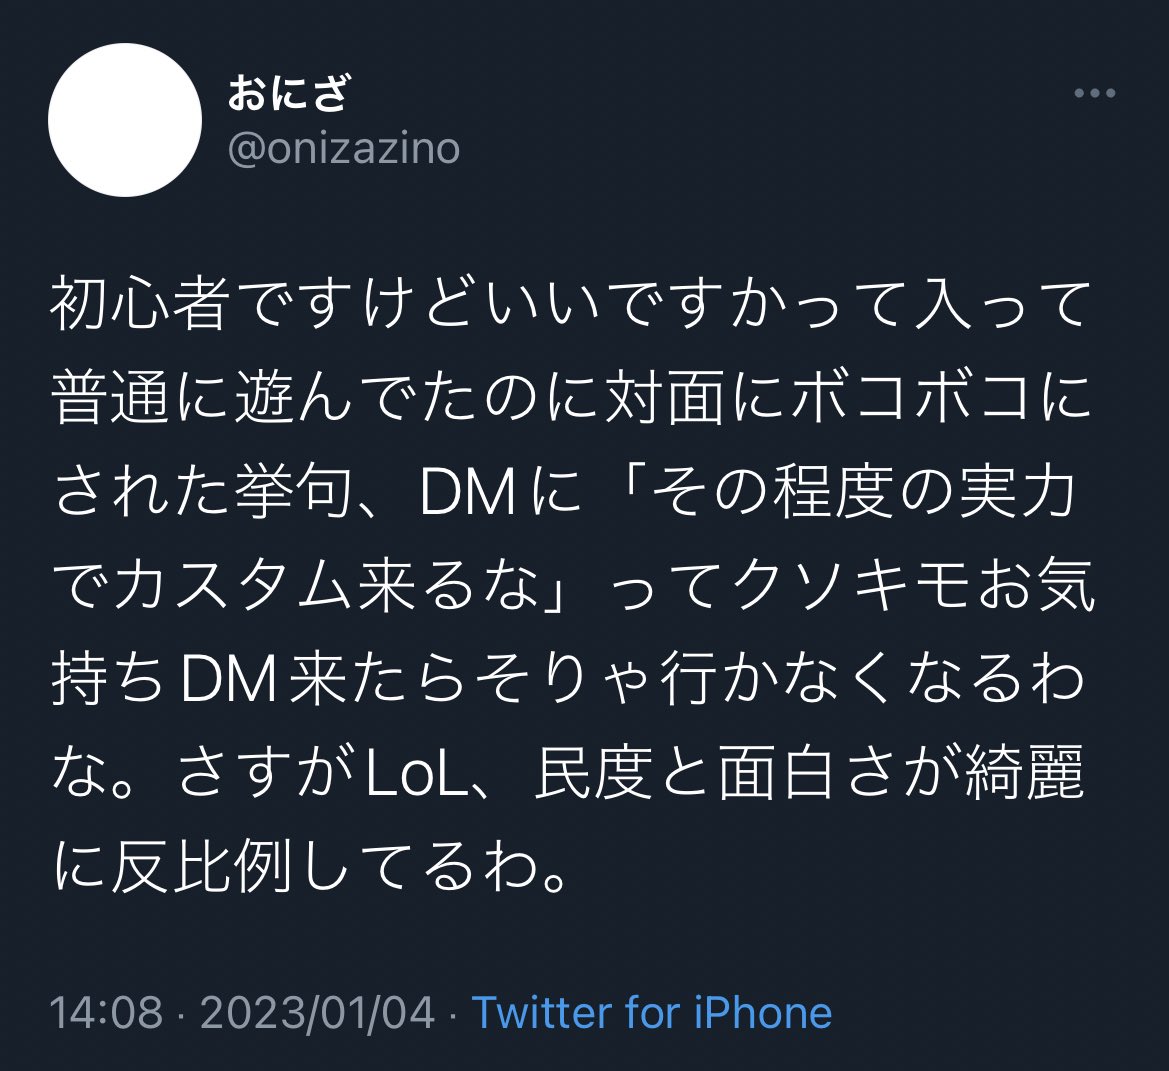The width and height of the screenshot is (1169, 1071).
Task: Click the 14:08 timestamp
Action: pyautogui.click(x=106, y=1012)
